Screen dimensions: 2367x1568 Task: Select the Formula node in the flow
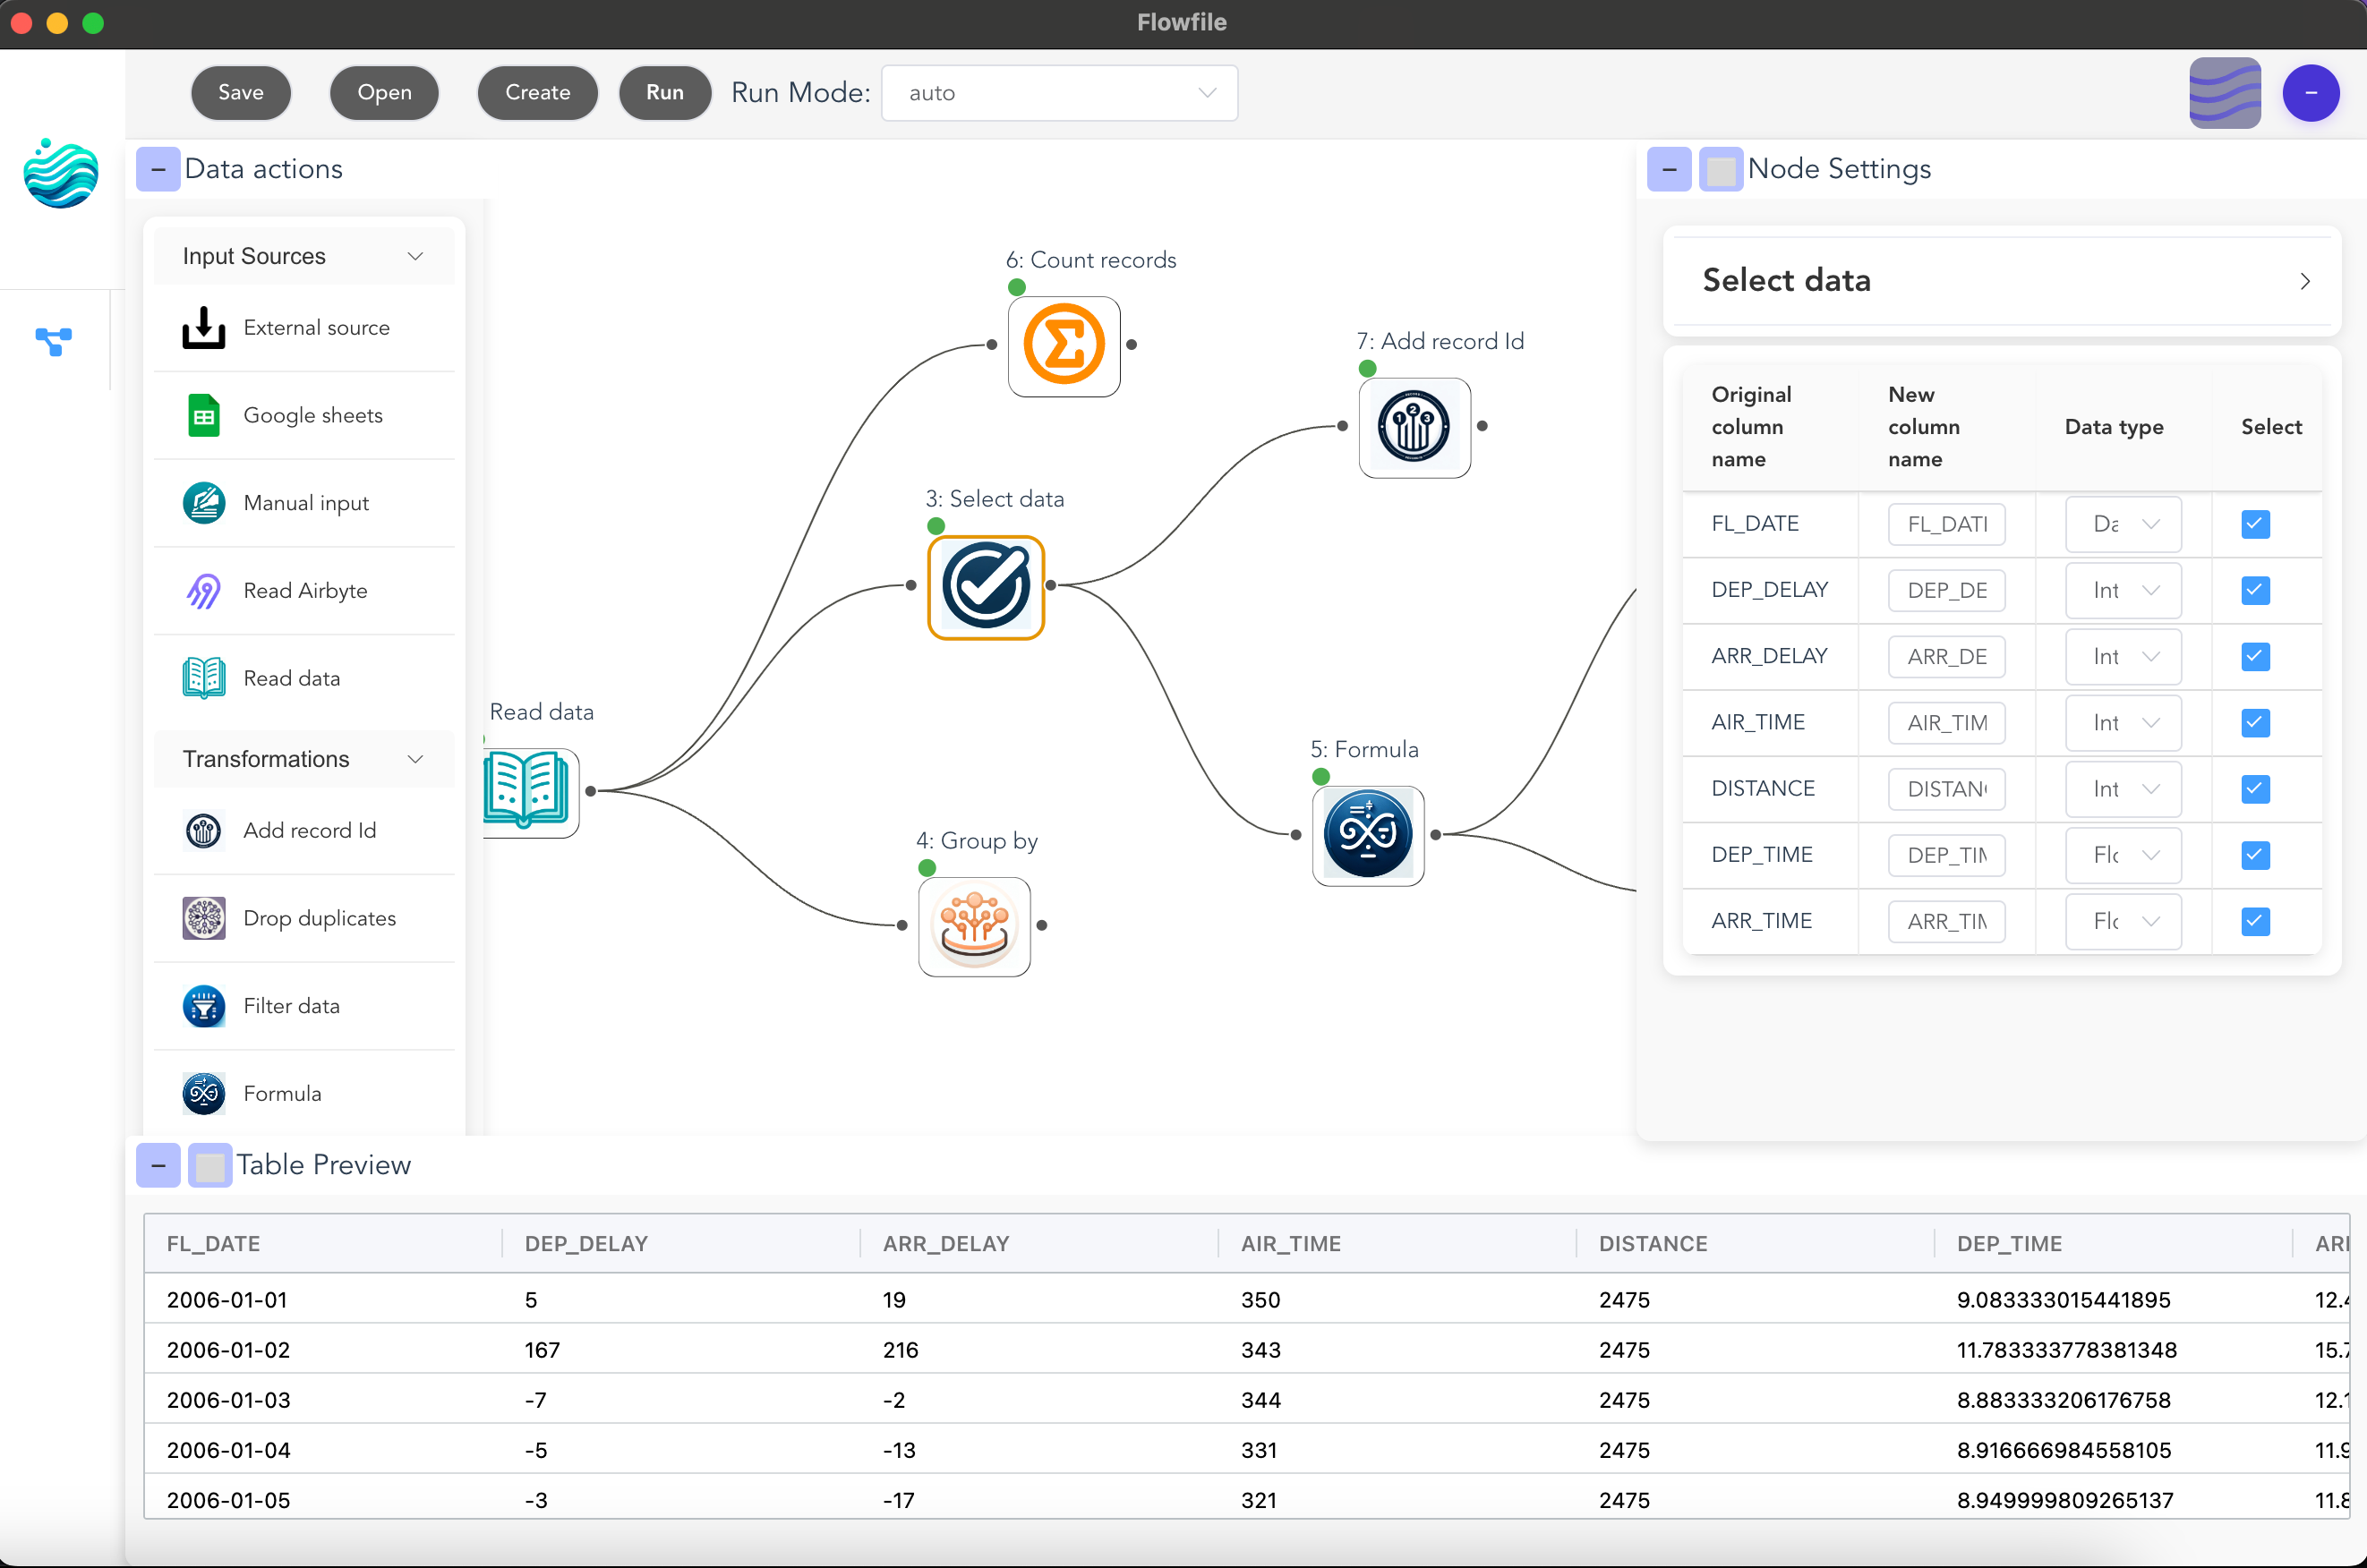click(x=1368, y=835)
